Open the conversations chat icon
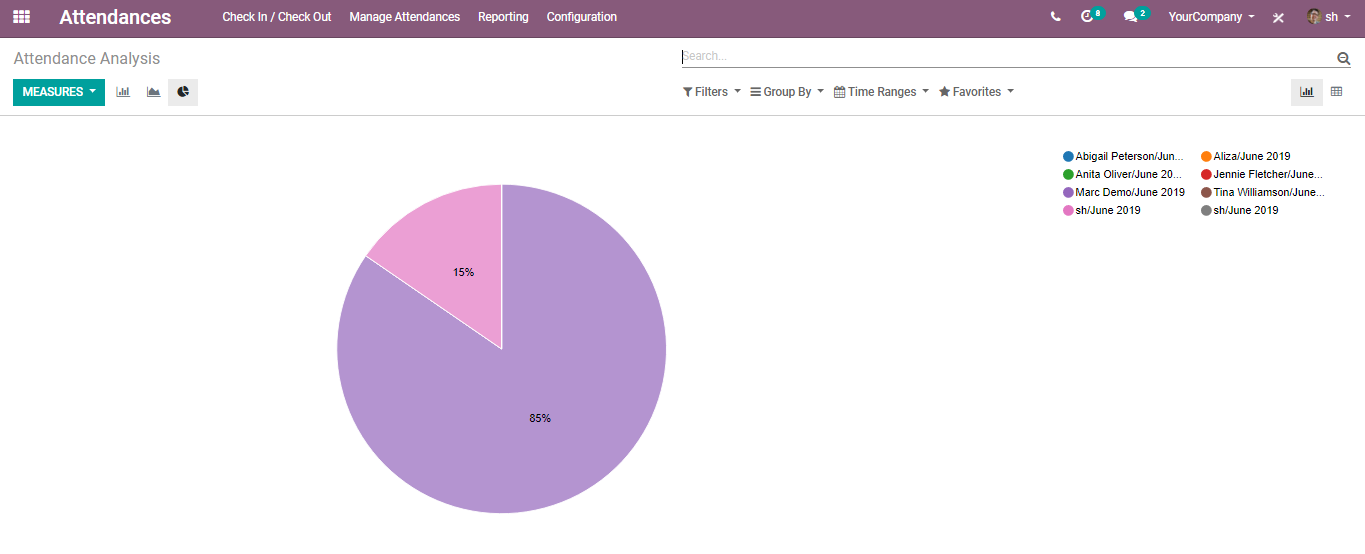 coord(1135,16)
